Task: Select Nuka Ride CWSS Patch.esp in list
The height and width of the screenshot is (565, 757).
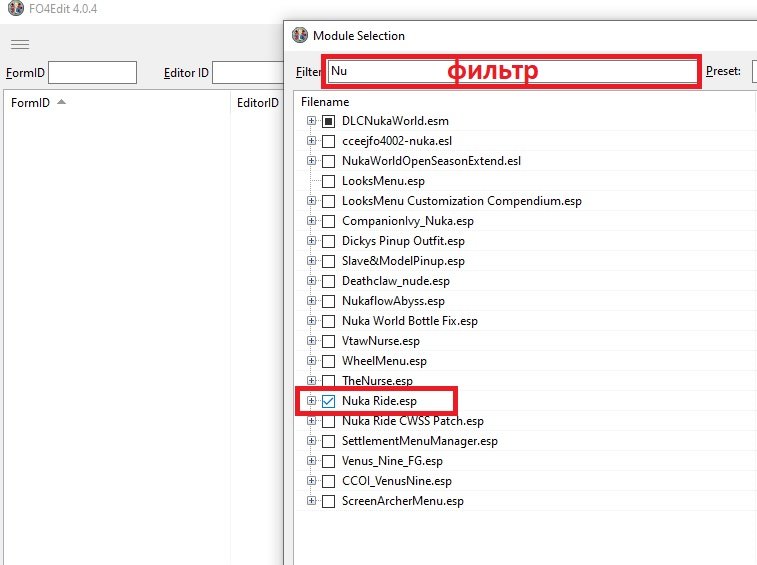Action: pos(412,421)
